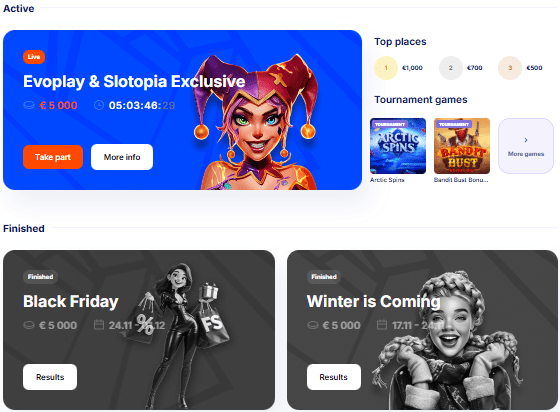Click the Arctic Spins game label

(387, 180)
